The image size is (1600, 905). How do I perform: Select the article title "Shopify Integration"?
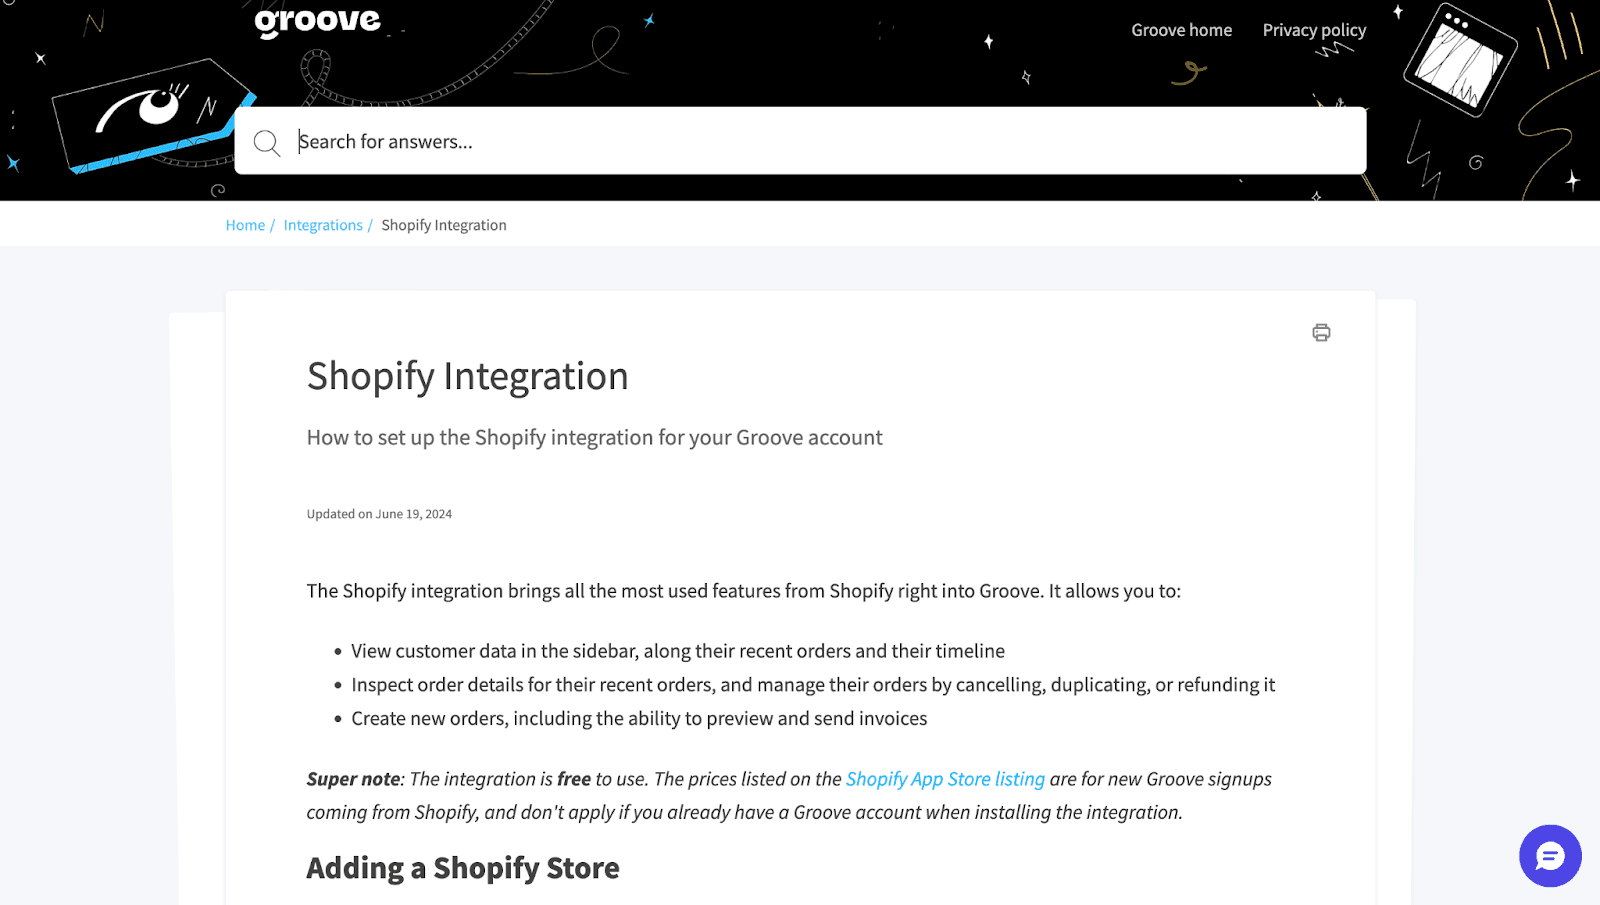tap(467, 376)
